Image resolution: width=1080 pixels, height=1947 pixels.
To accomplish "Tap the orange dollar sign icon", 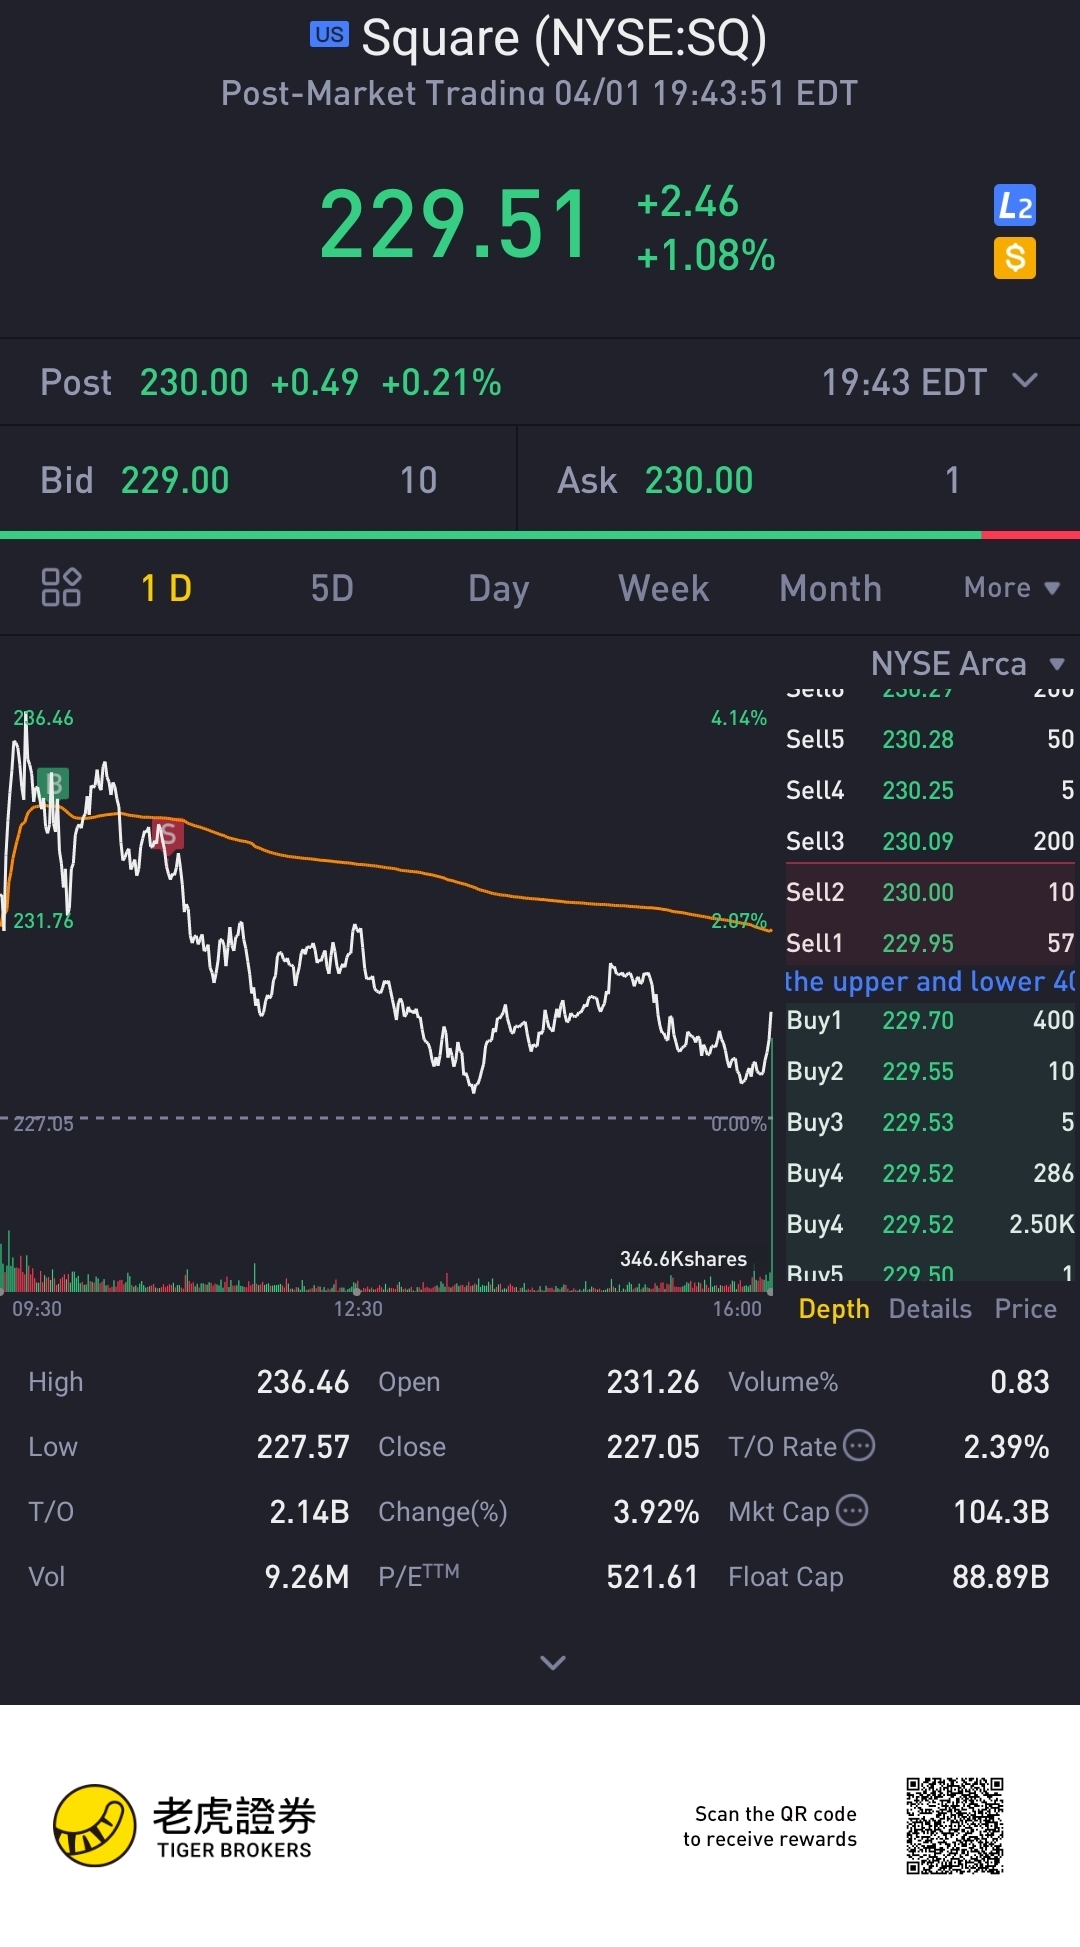I will pos(1014,258).
